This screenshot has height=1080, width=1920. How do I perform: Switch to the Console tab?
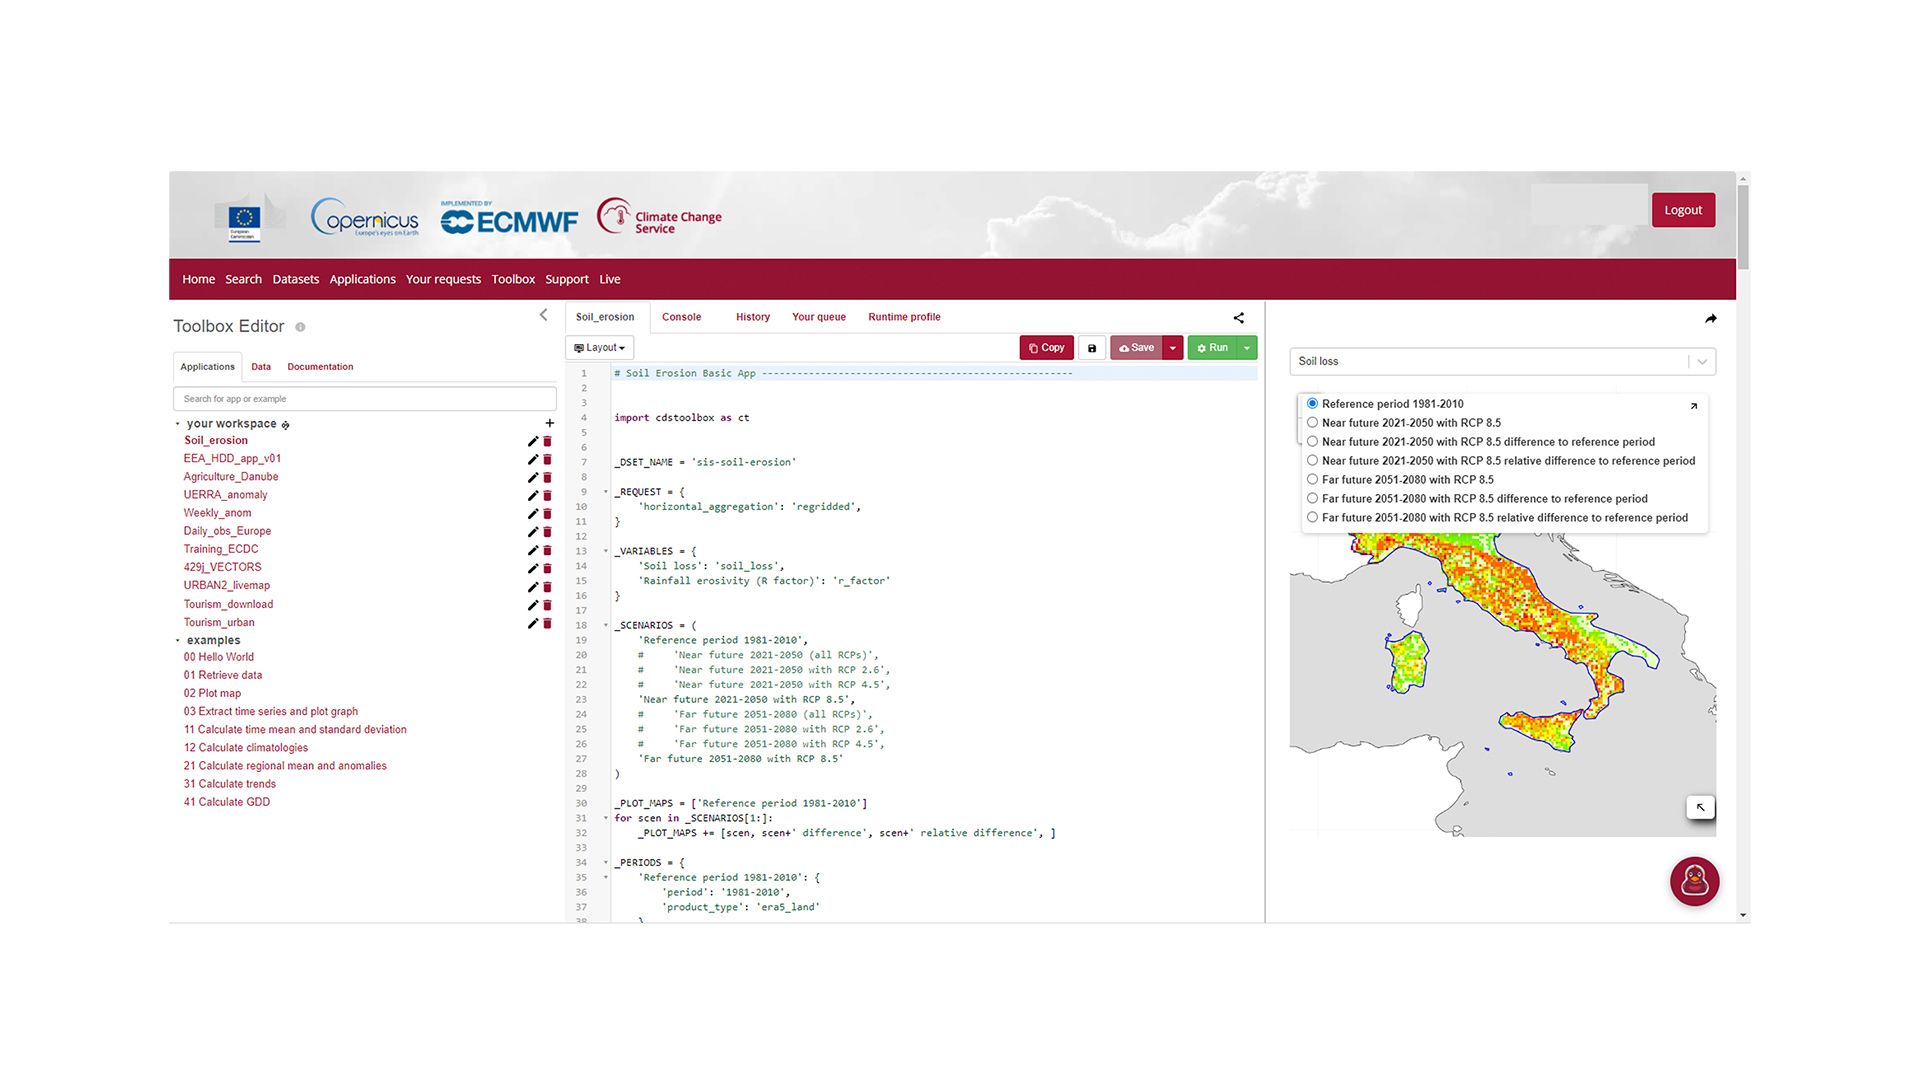681,317
